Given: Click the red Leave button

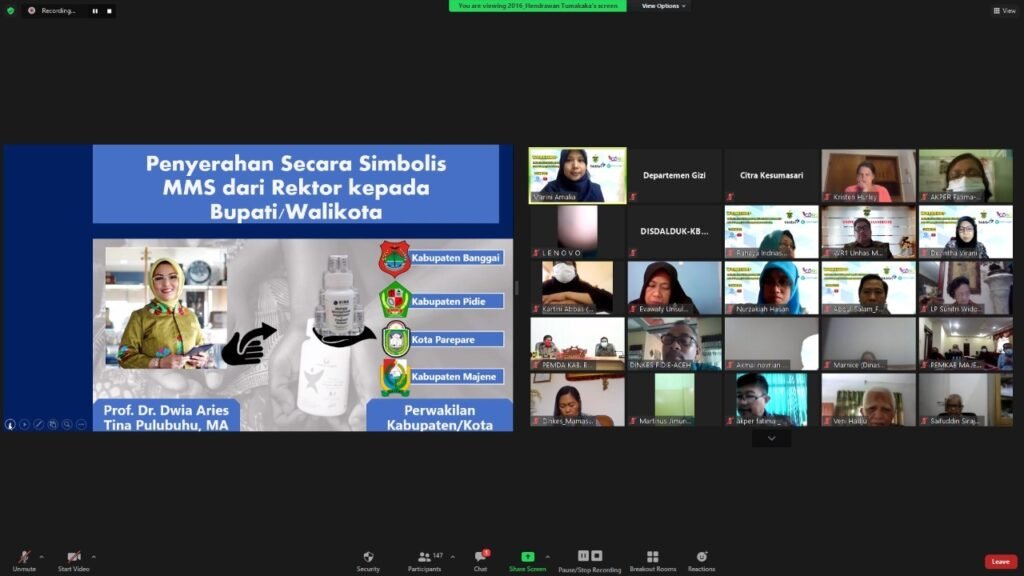Looking at the screenshot, I should pyautogui.click(x=1000, y=562).
